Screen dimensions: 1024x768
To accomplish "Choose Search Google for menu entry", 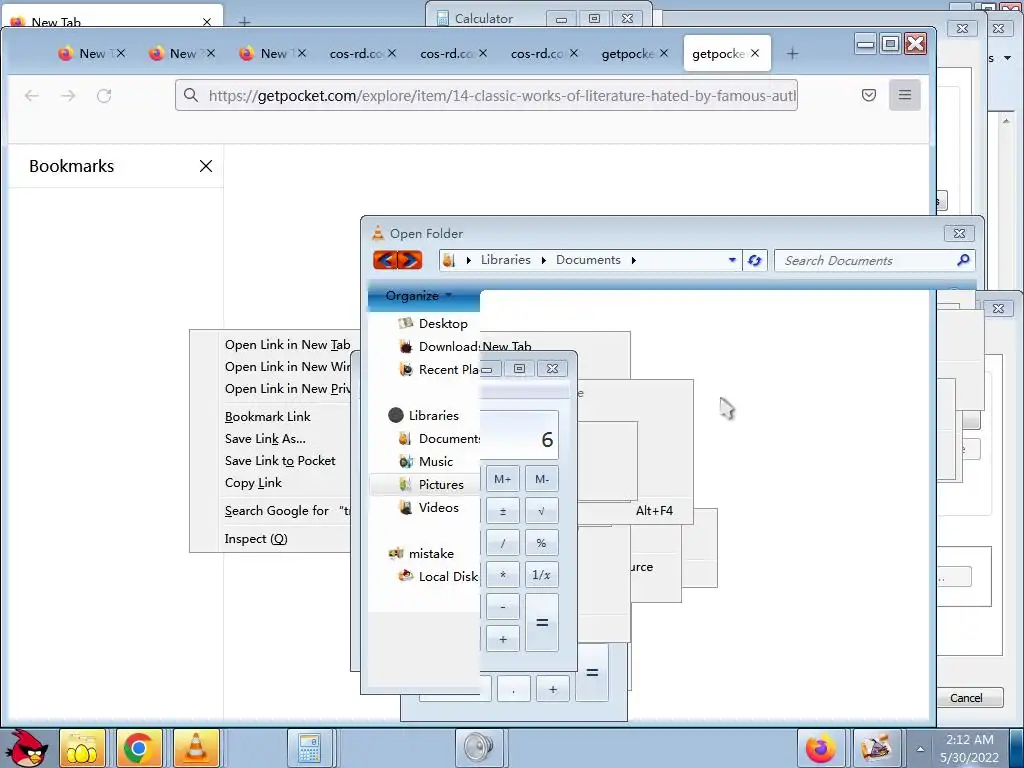I will 287,511.
